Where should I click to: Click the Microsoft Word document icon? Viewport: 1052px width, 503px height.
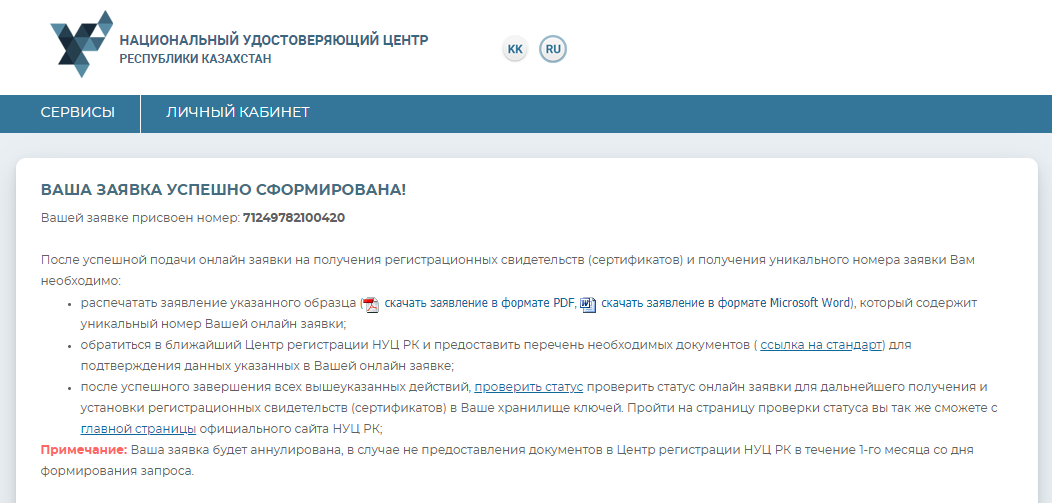588,304
